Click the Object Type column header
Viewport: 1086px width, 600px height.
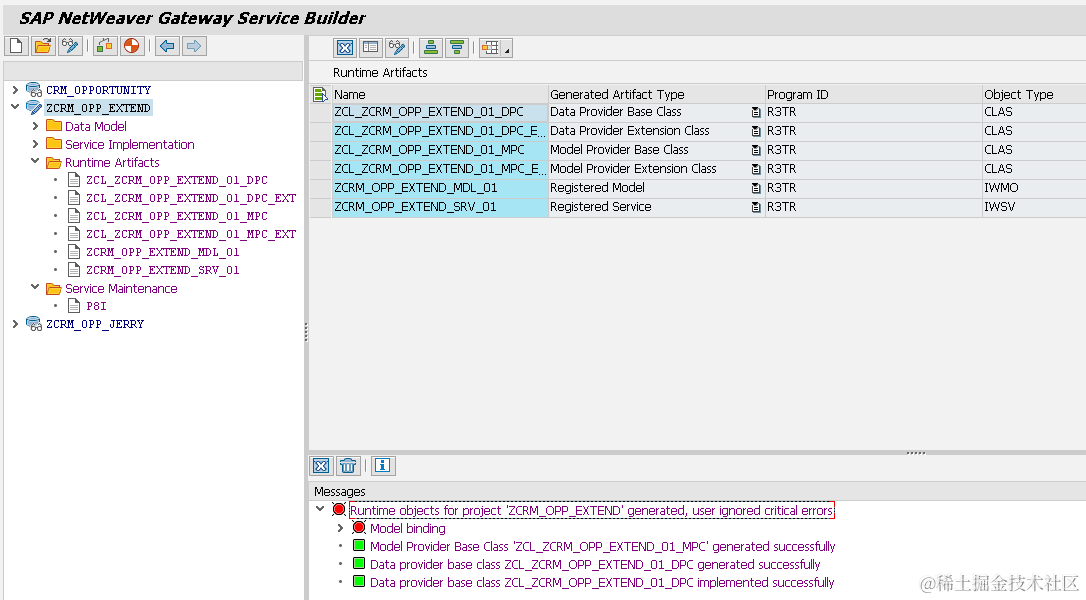[1033, 94]
